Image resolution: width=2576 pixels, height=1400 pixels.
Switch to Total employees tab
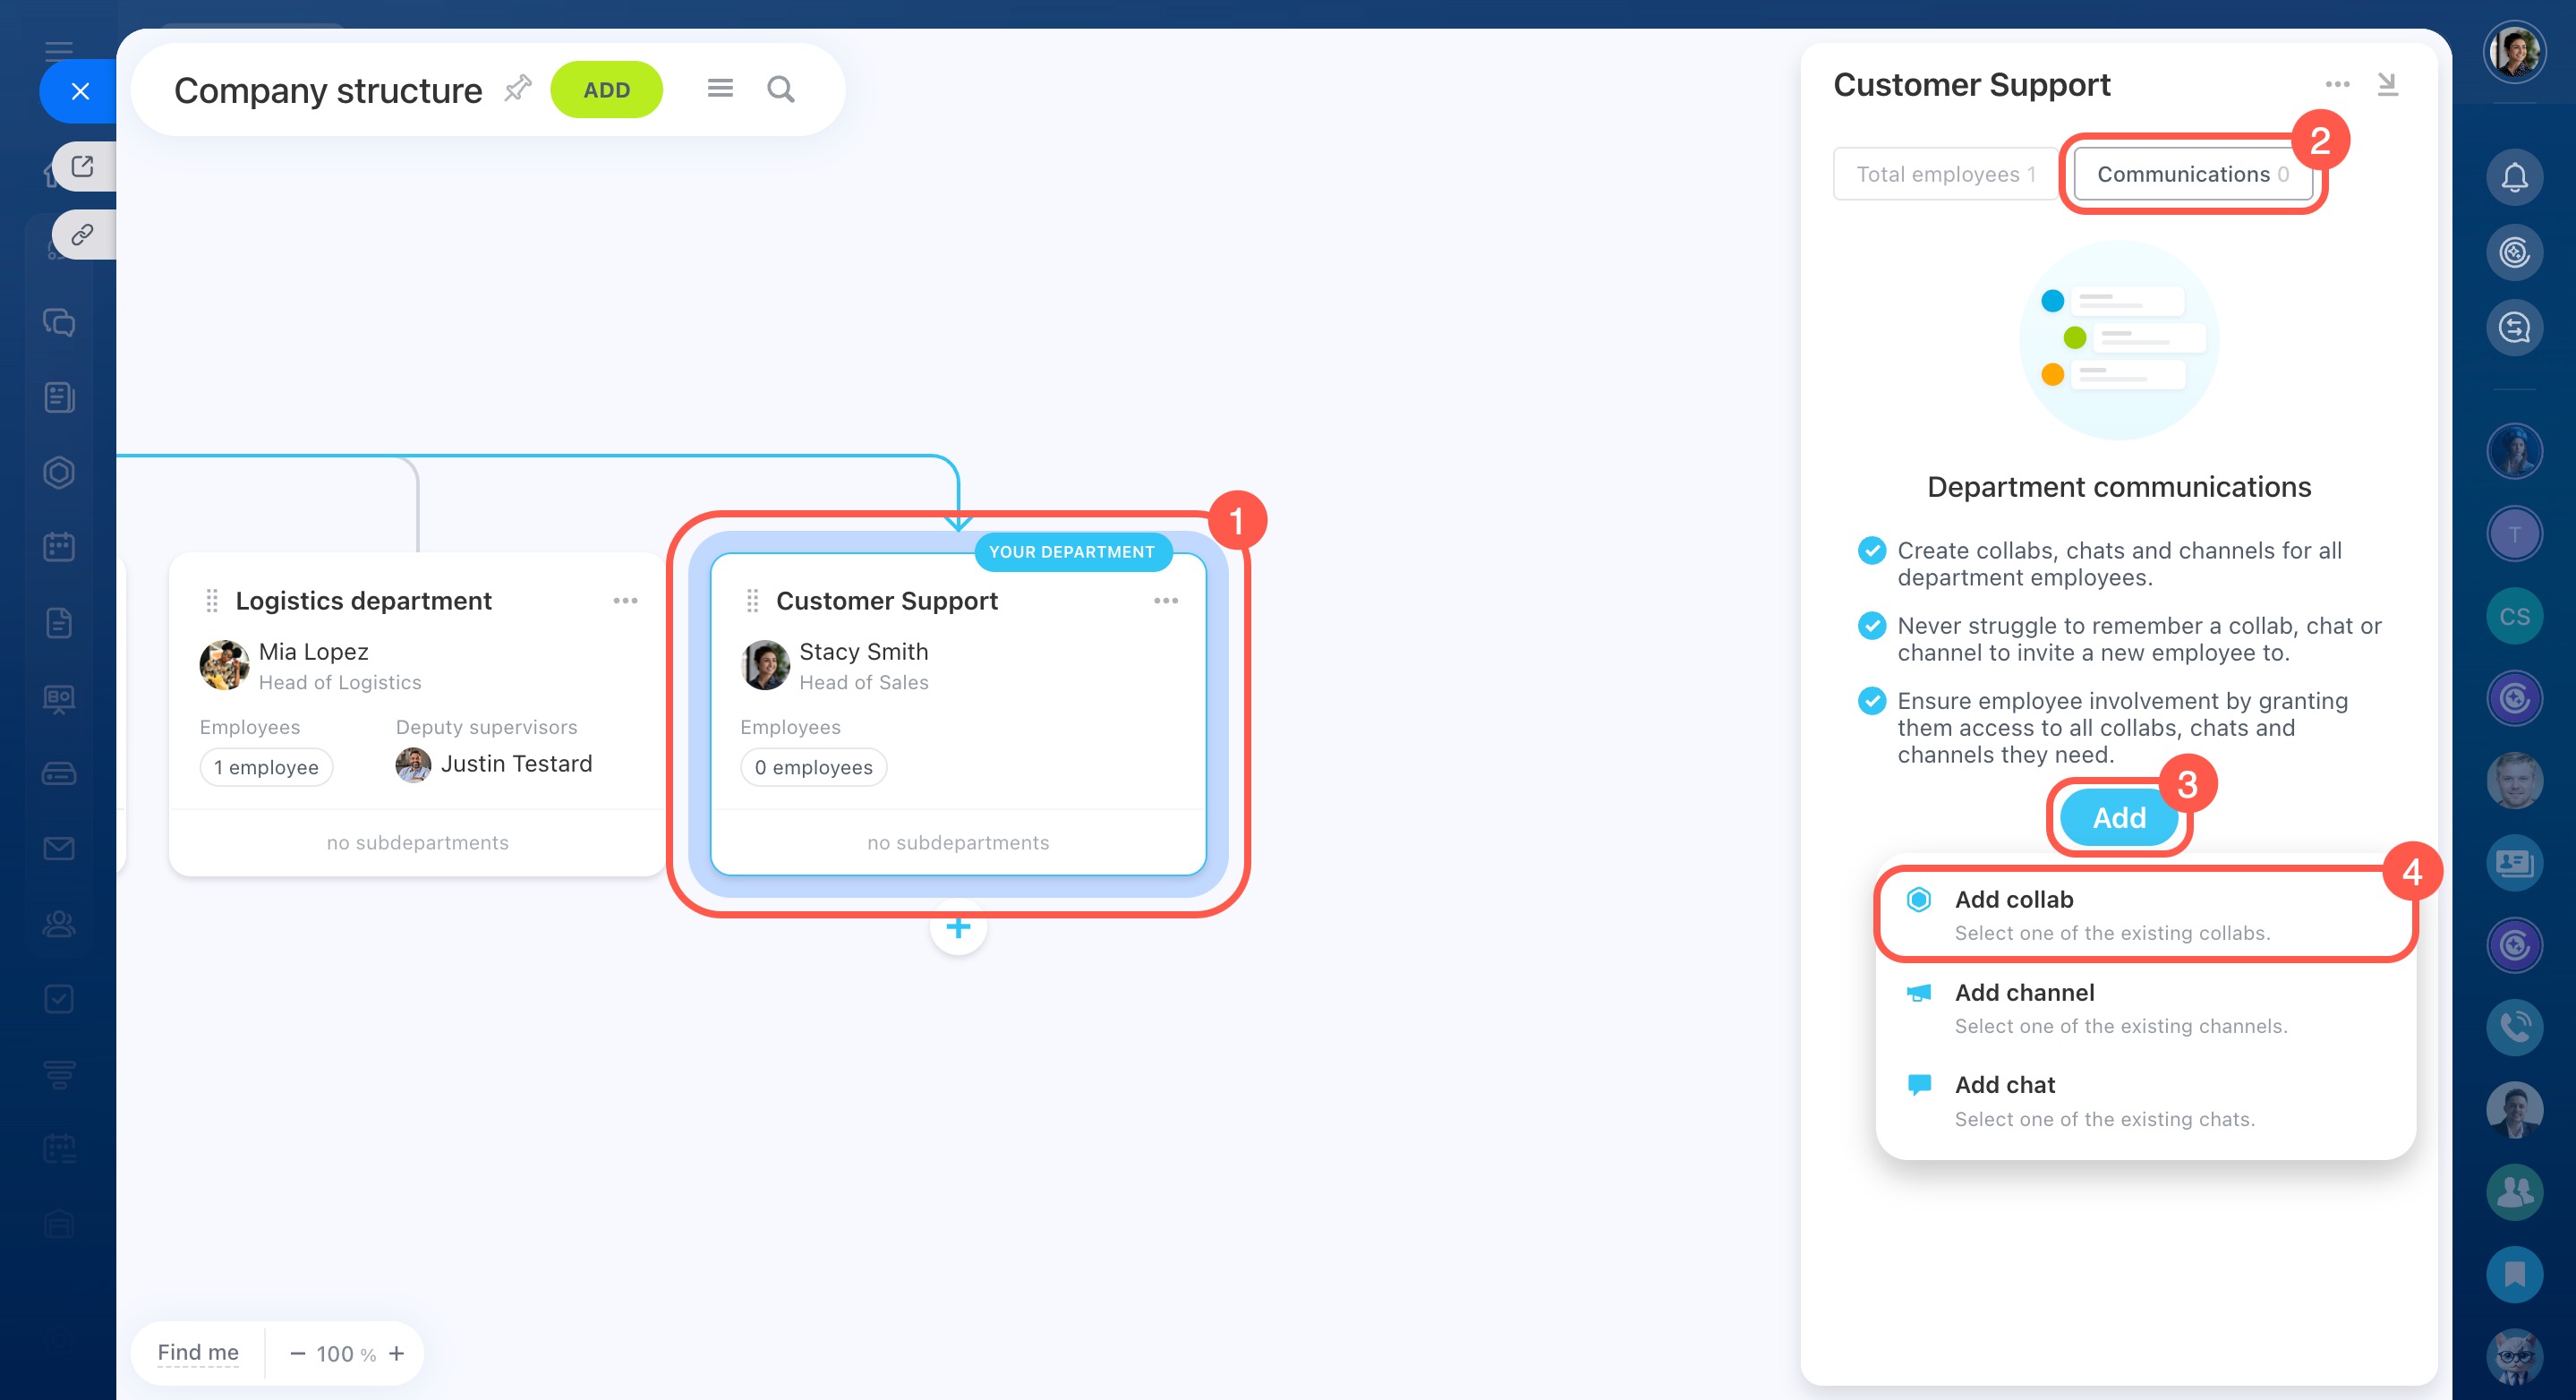1945,174
